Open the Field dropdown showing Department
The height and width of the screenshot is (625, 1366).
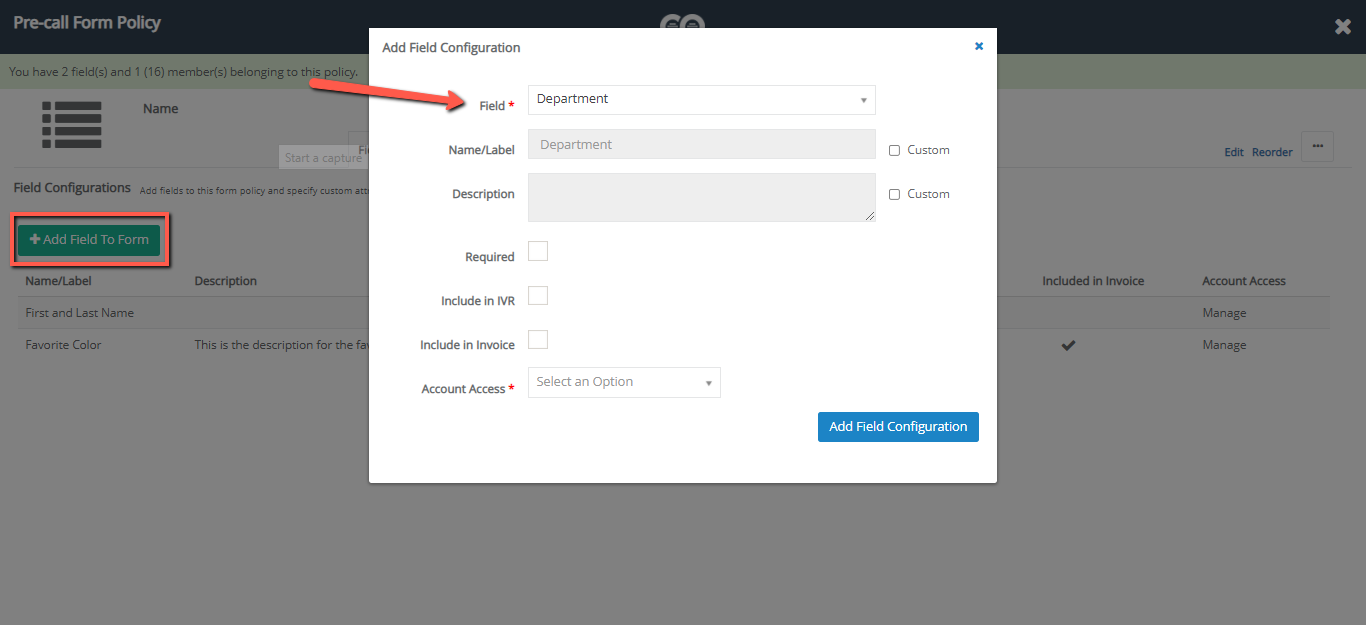pos(701,100)
